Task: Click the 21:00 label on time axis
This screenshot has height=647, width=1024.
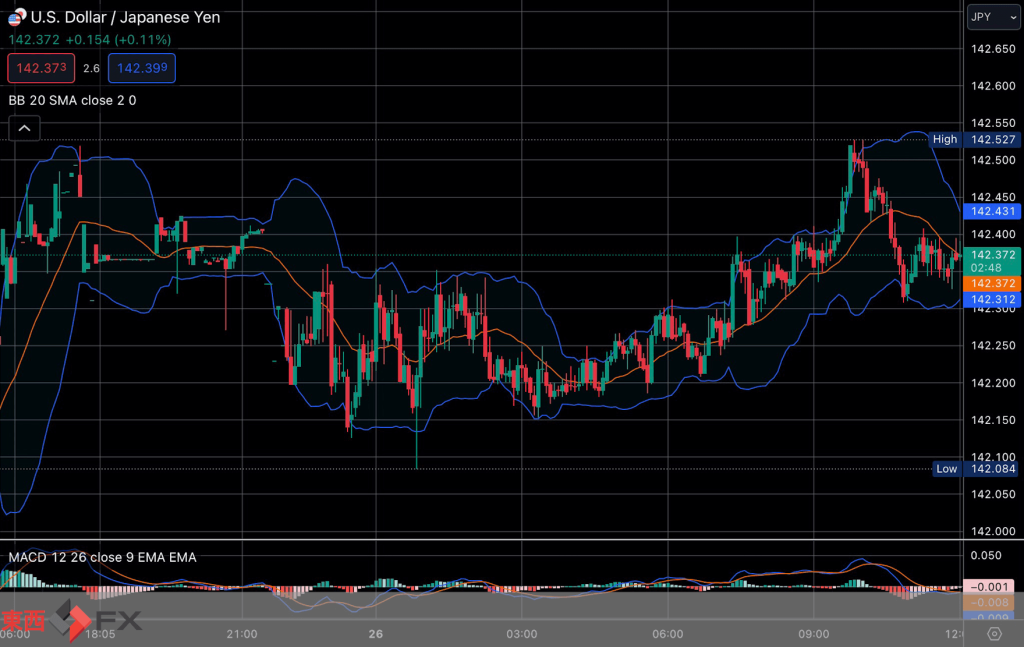Action: click(x=242, y=634)
